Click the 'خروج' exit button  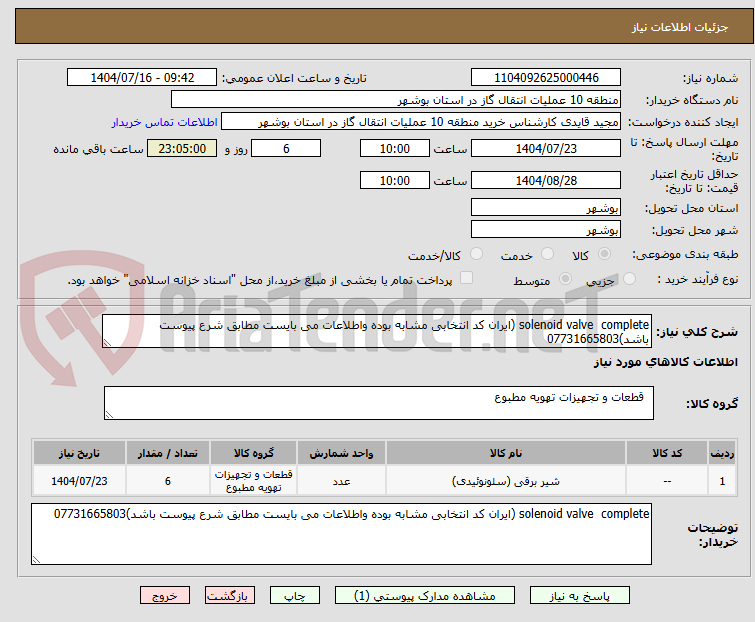(x=164, y=595)
